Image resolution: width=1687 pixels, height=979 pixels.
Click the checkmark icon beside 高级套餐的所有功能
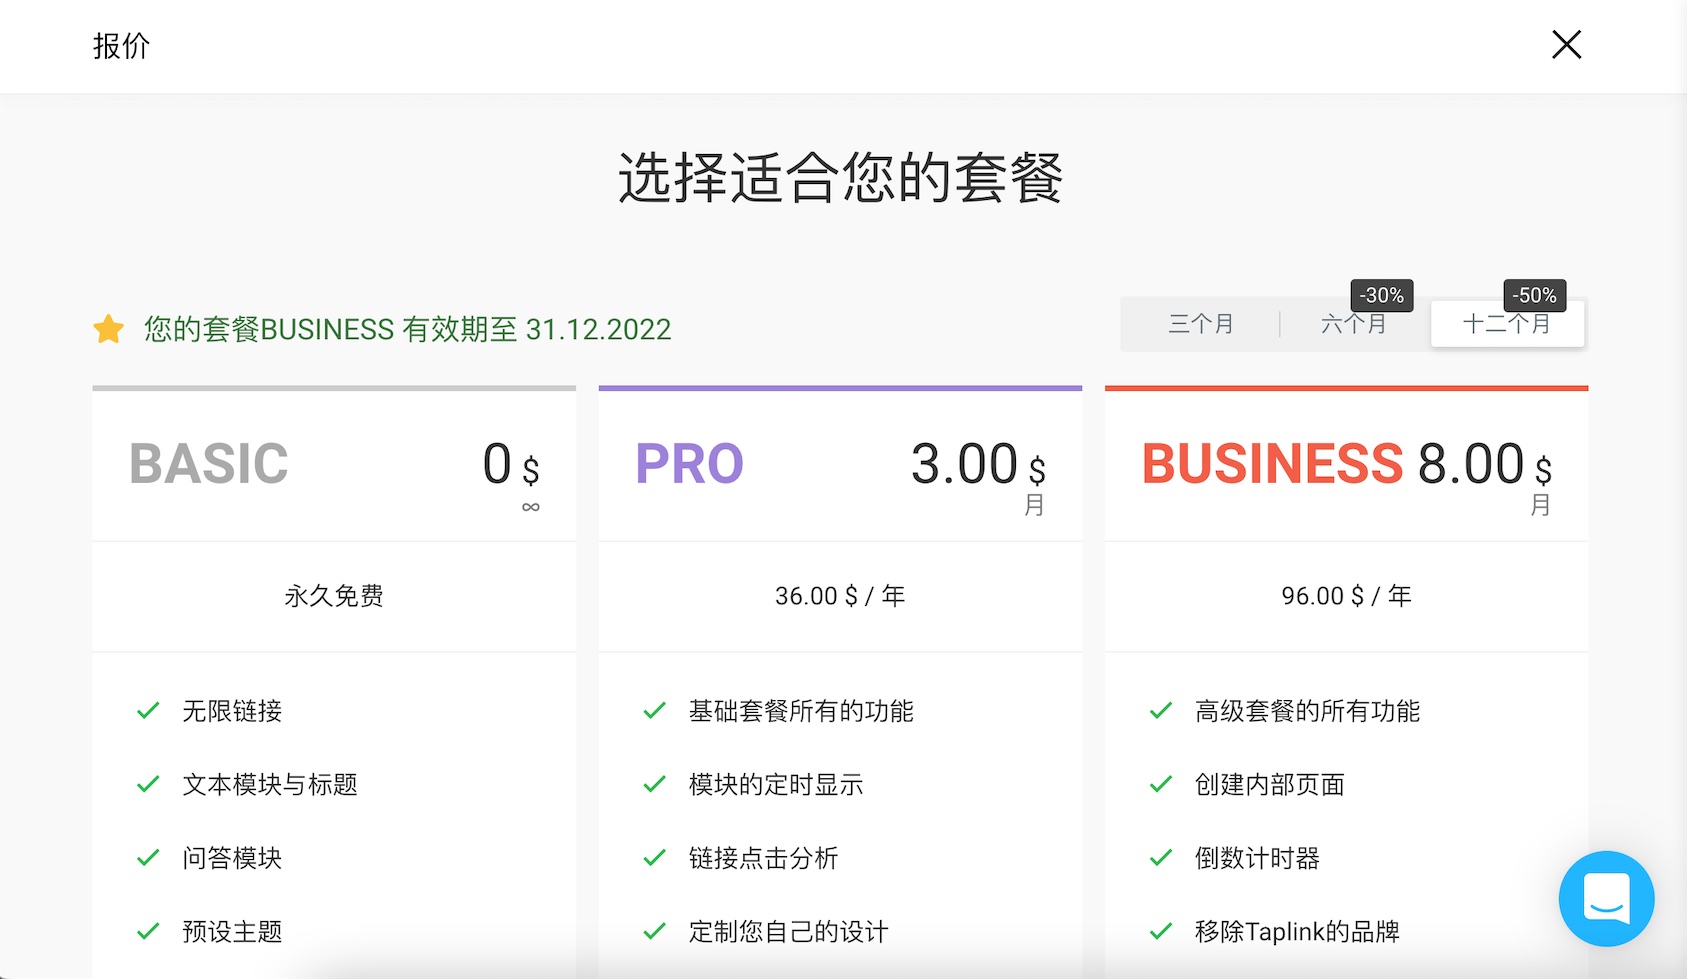pos(1160,711)
